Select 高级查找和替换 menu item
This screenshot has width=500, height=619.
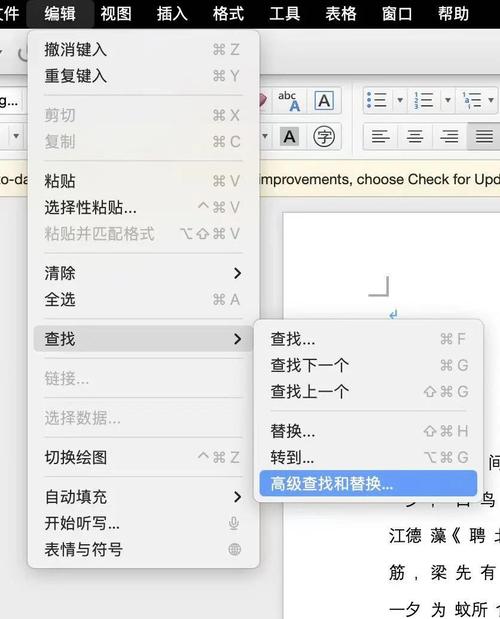pyautogui.click(x=368, y=484)
